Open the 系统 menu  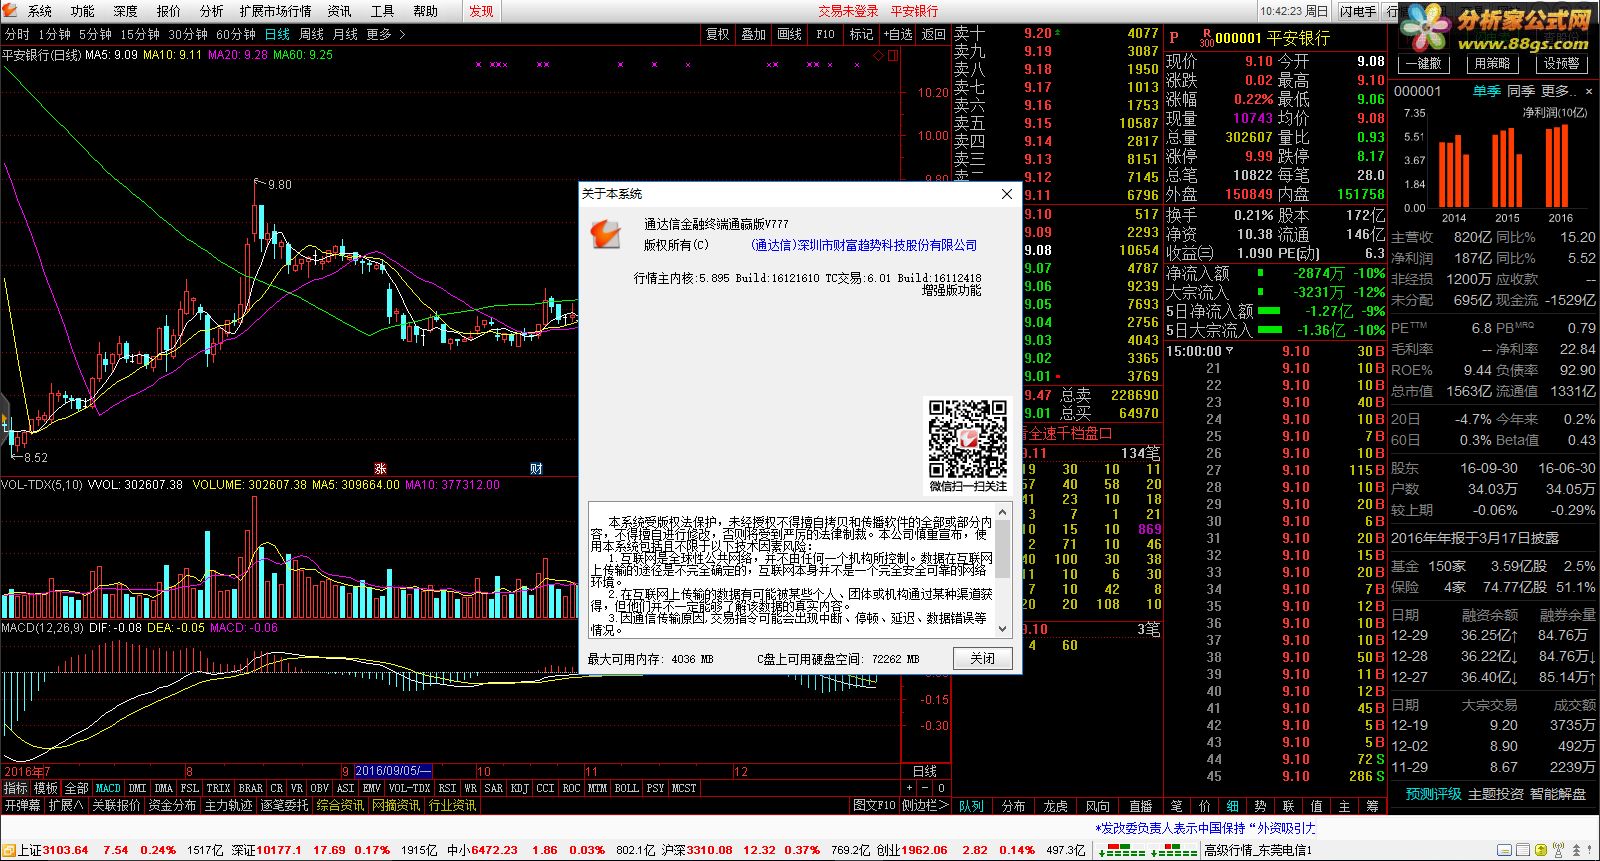[39, 11]
